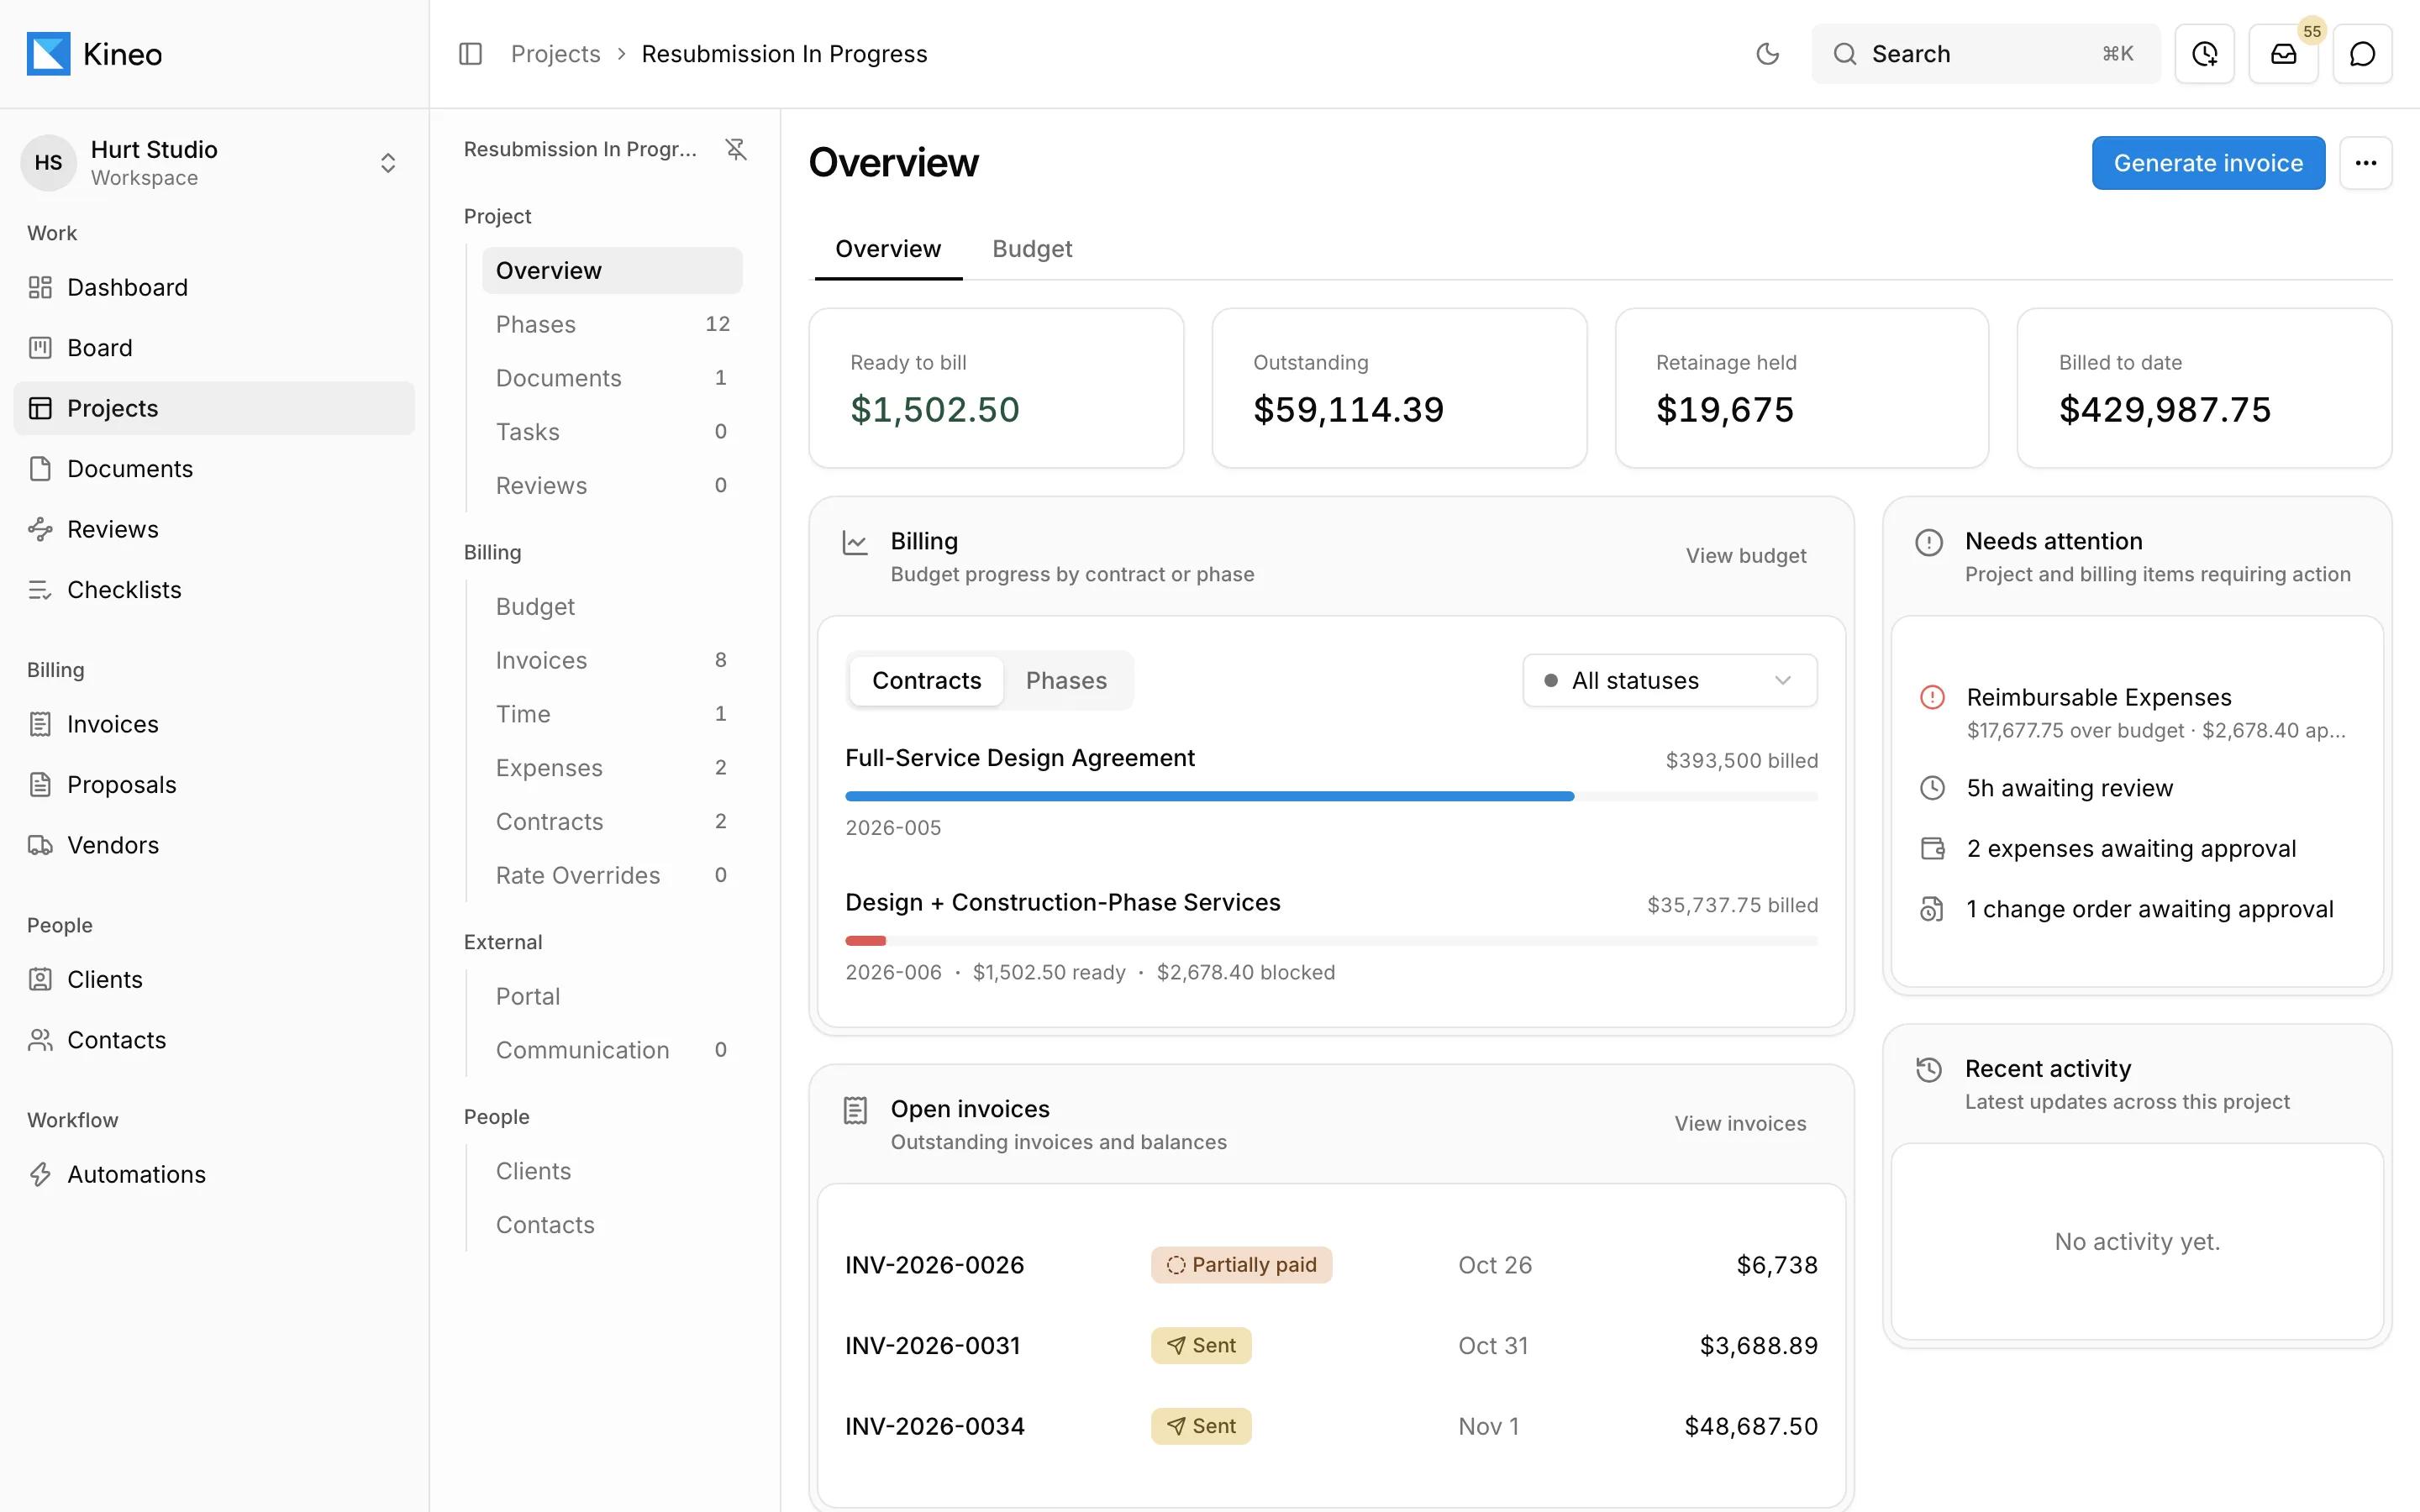The height and width of the screenshot is (1512, 2420).
Task: Open the All statuses dropdown
Action: 1669,681
